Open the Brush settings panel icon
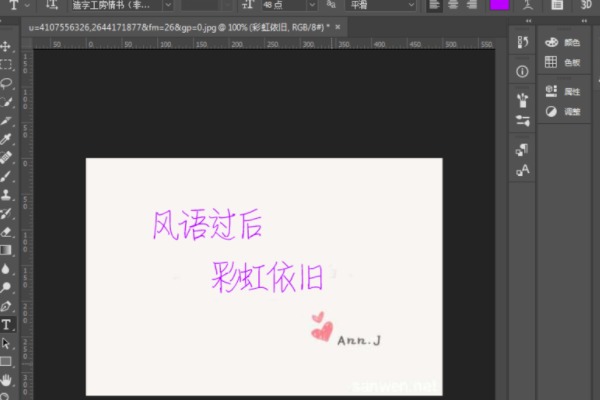The image size is (600, 400). [x=522, y=121]
